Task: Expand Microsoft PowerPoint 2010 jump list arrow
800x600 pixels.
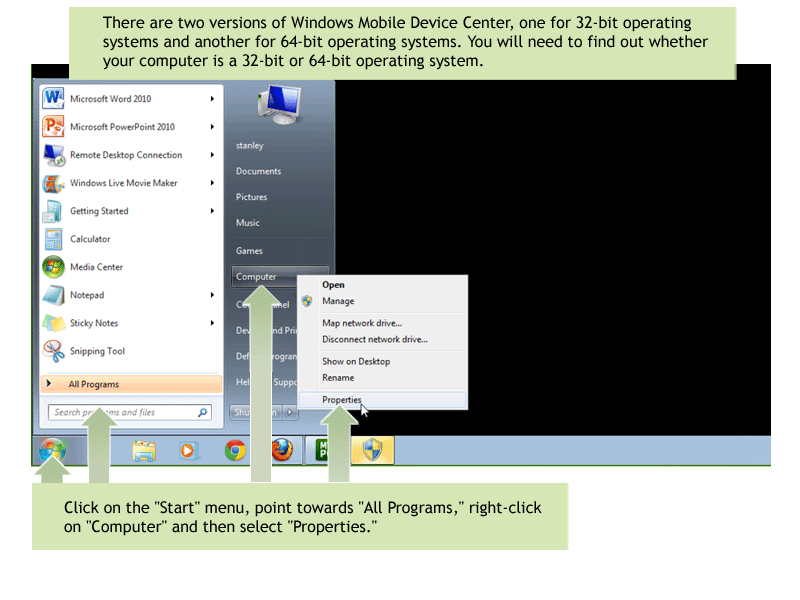Action: 212,127
